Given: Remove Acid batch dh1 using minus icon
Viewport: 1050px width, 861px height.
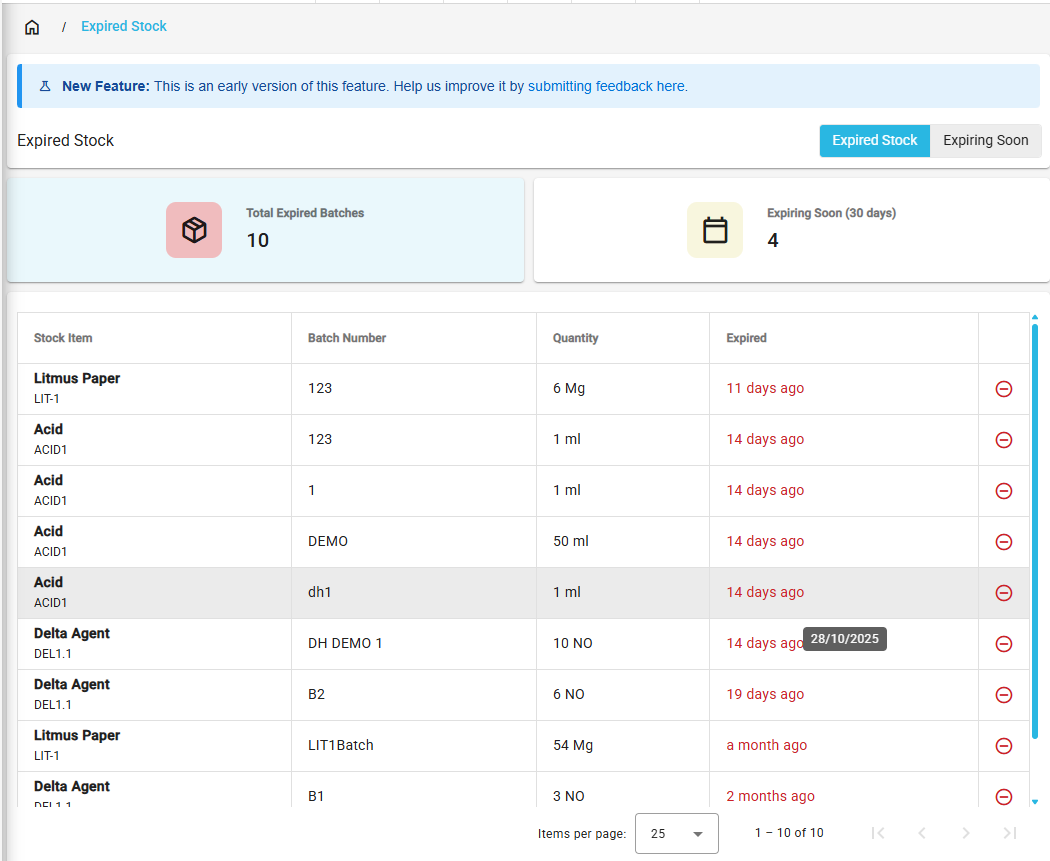Looking at the screenshot, I should click(1004, 593).
